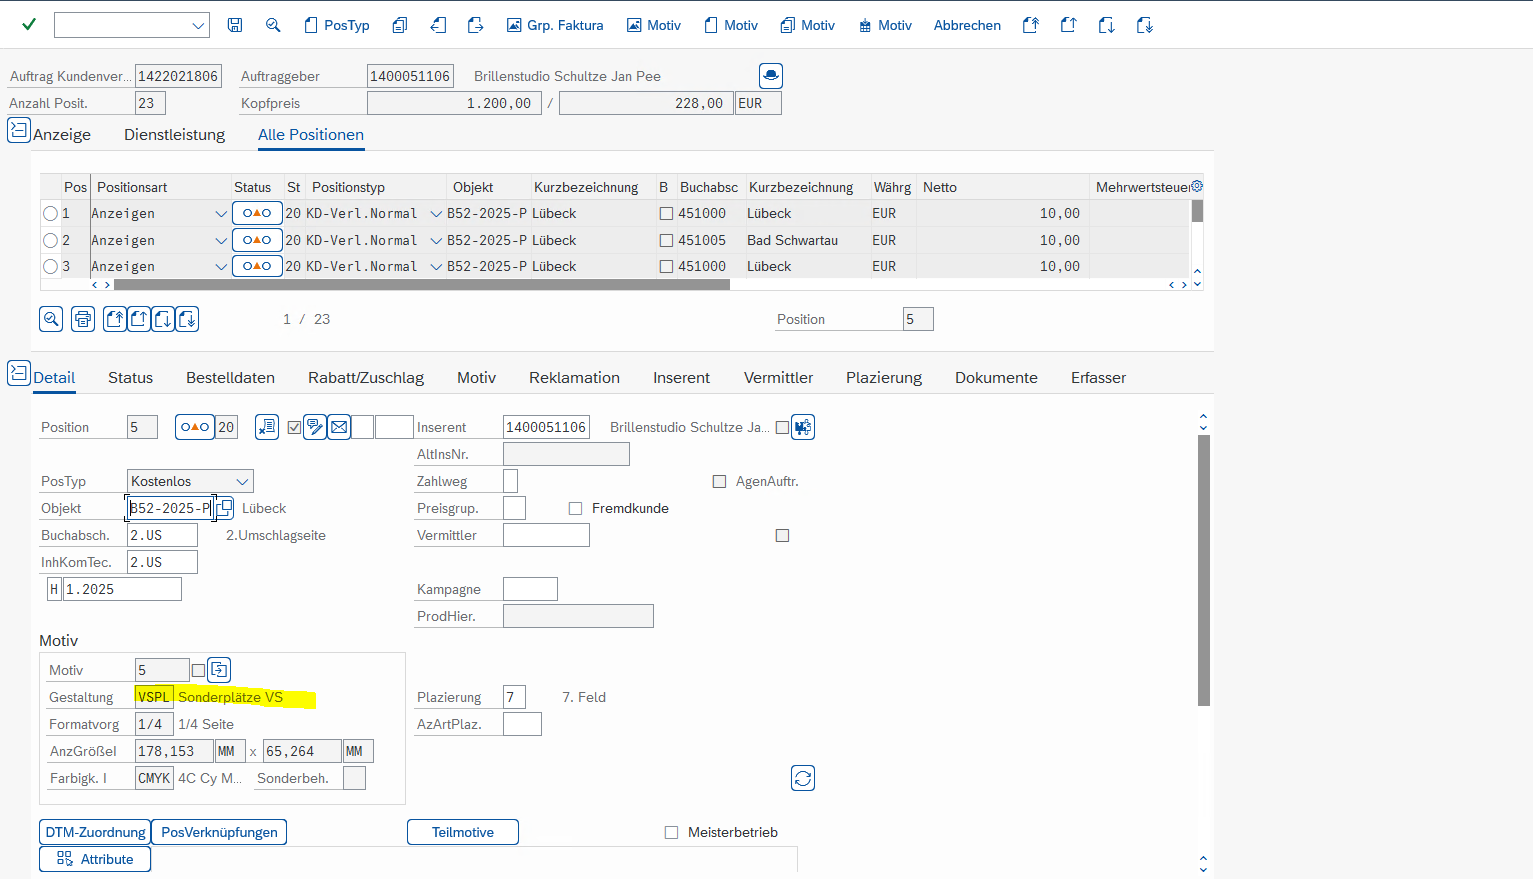This screenshot has height=879, width=1533.
Task: Toggle the AgenAuftr. checkbox
Action: 719,481
